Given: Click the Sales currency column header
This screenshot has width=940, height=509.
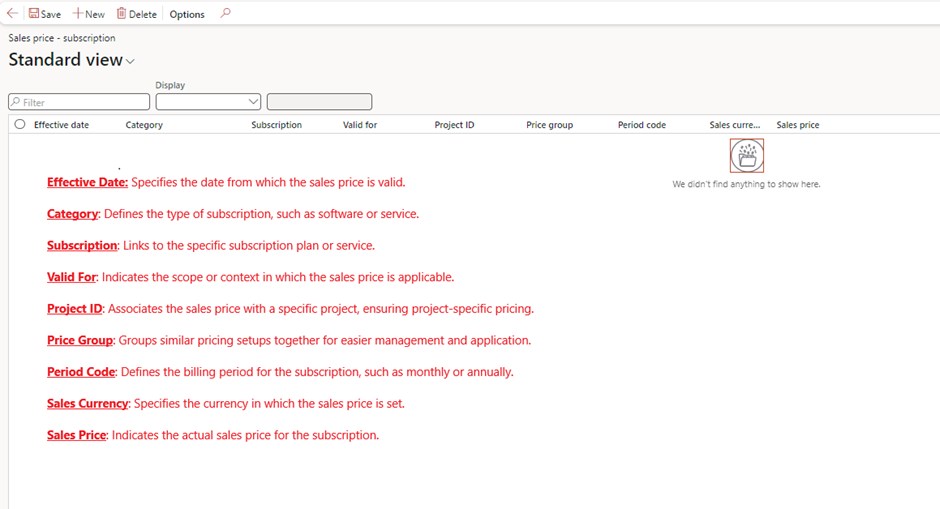Looking at the screenshot, I should click(x=734, y=125).
